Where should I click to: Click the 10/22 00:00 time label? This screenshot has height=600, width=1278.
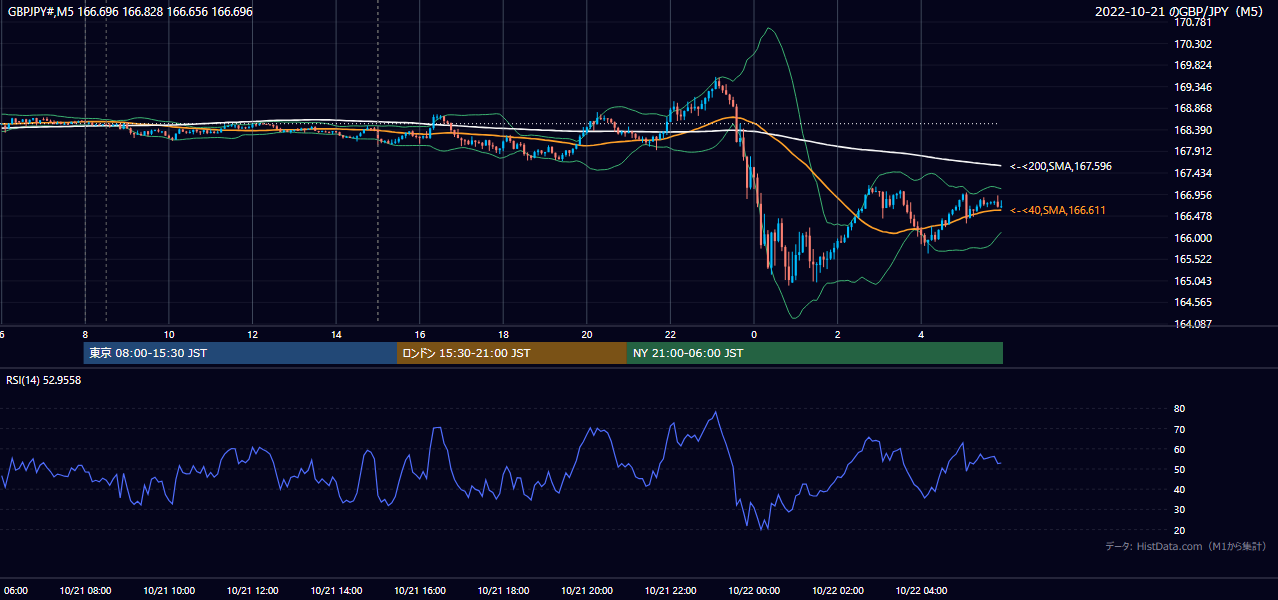pos(754,591)
